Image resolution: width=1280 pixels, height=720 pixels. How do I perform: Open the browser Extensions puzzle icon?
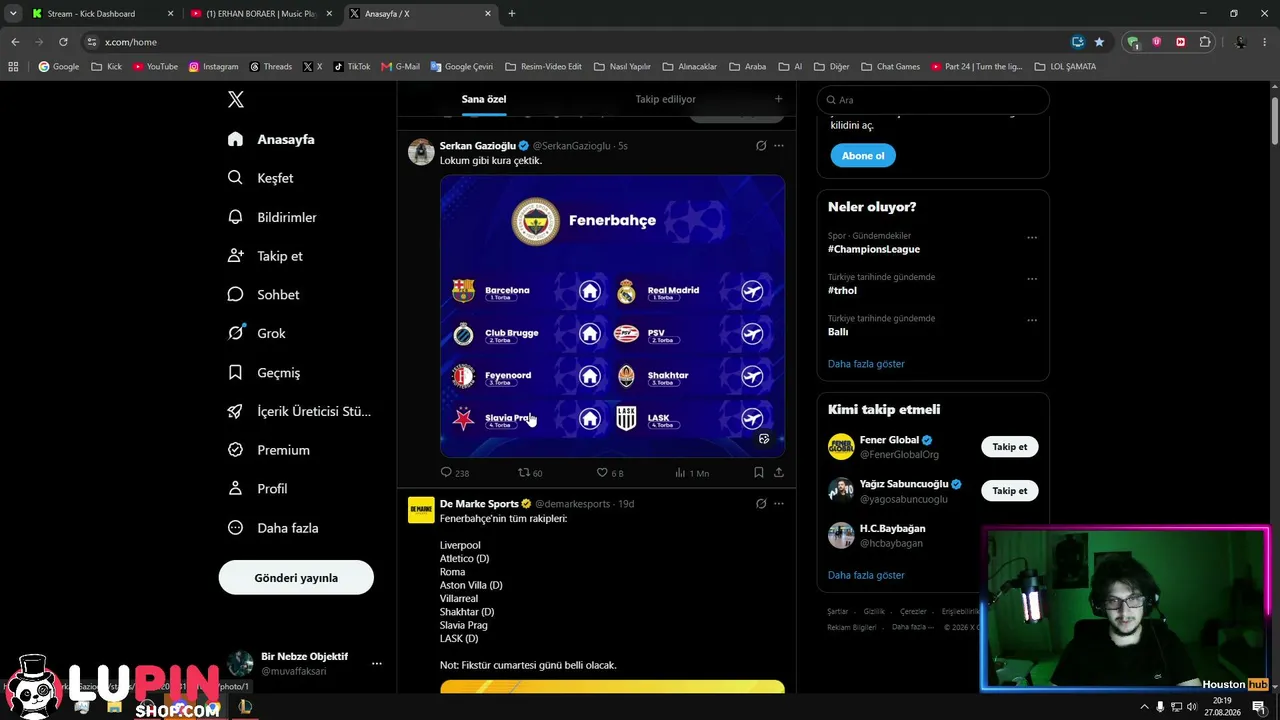point(1205,42)
